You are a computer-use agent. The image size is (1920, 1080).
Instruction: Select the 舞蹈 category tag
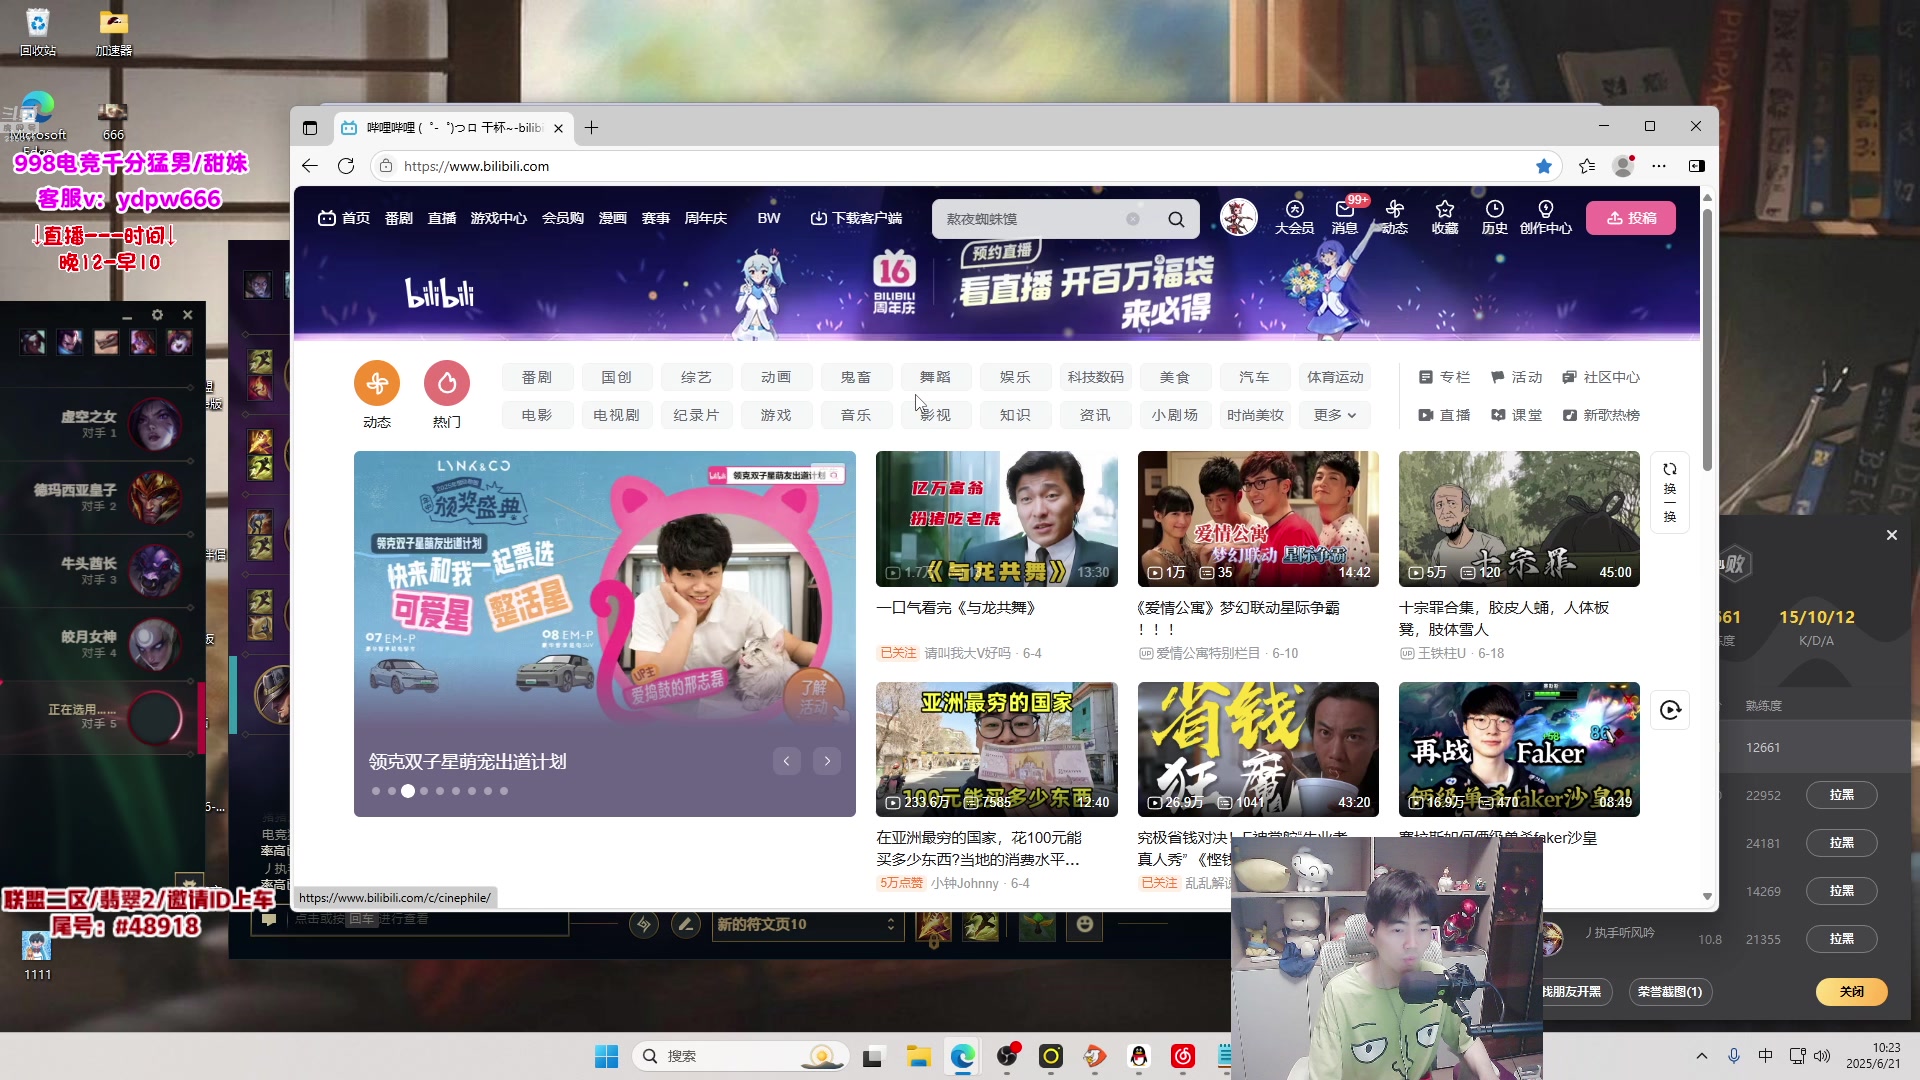(935, 377)
